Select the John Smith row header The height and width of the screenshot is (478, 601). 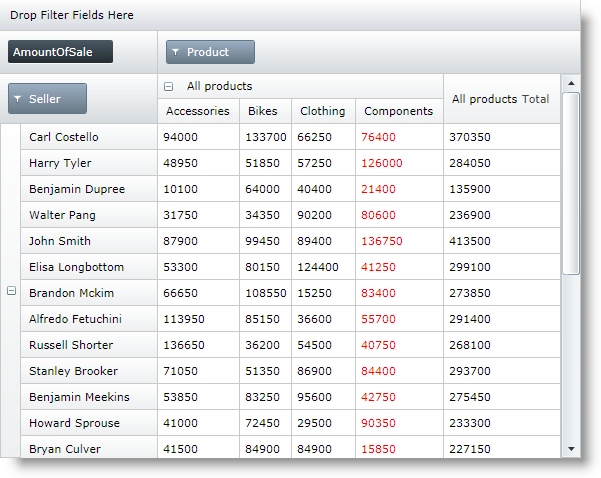(89, 241)
